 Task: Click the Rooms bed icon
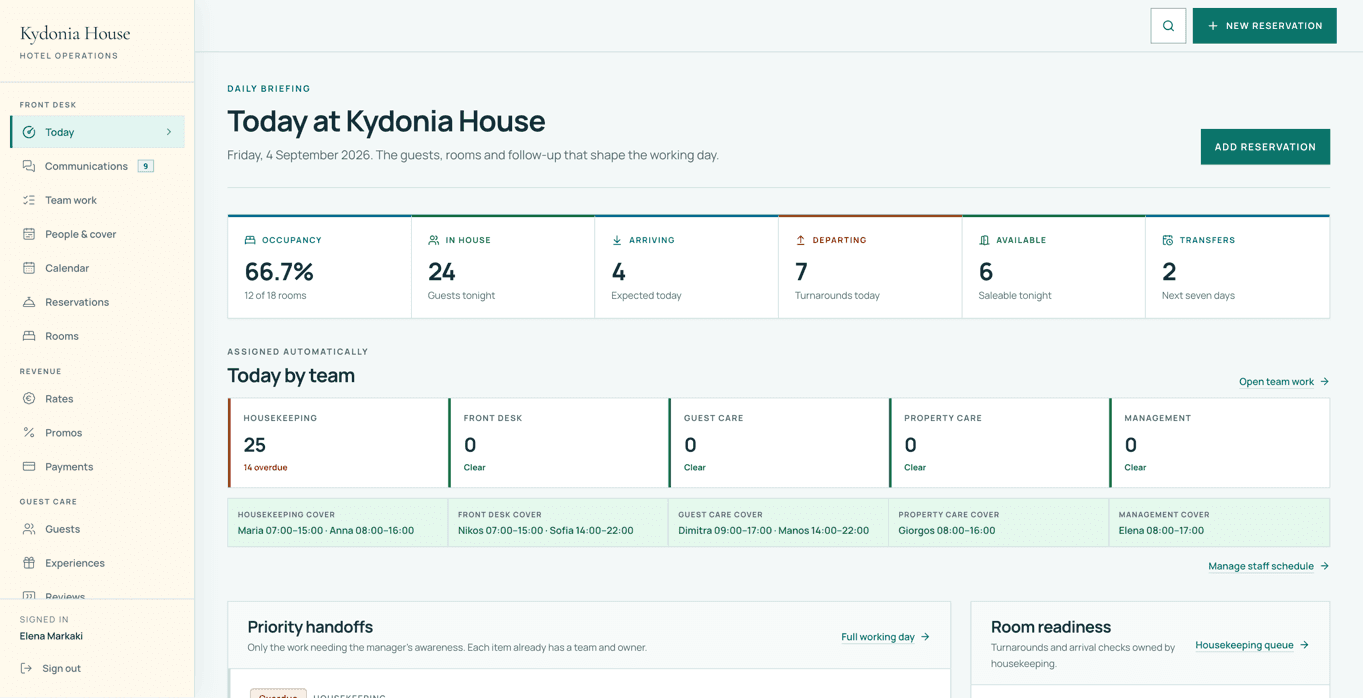pos(29,336)
